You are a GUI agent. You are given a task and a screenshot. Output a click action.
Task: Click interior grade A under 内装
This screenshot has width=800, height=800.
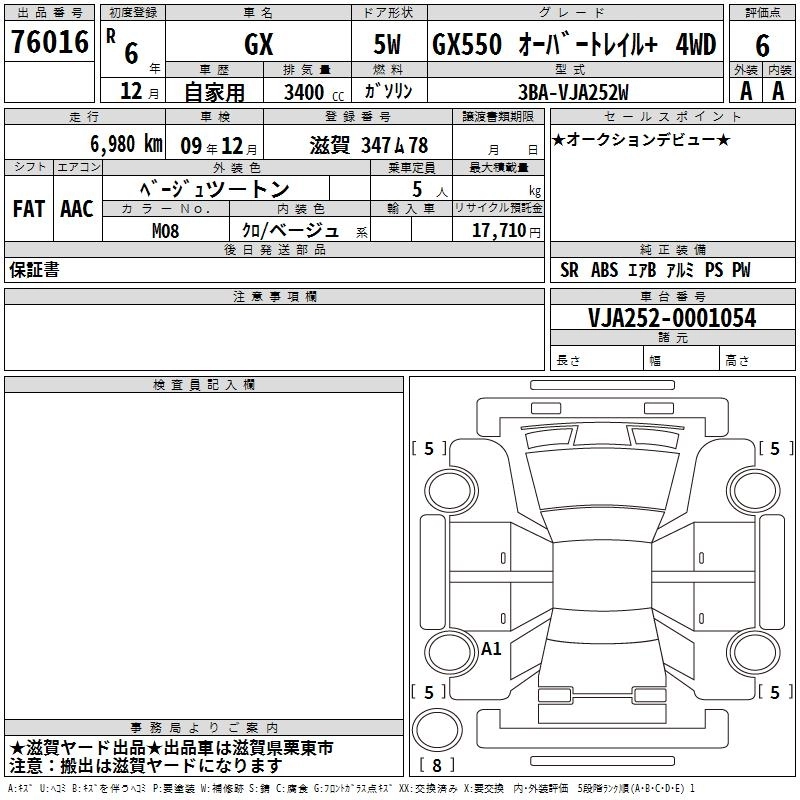778,91
